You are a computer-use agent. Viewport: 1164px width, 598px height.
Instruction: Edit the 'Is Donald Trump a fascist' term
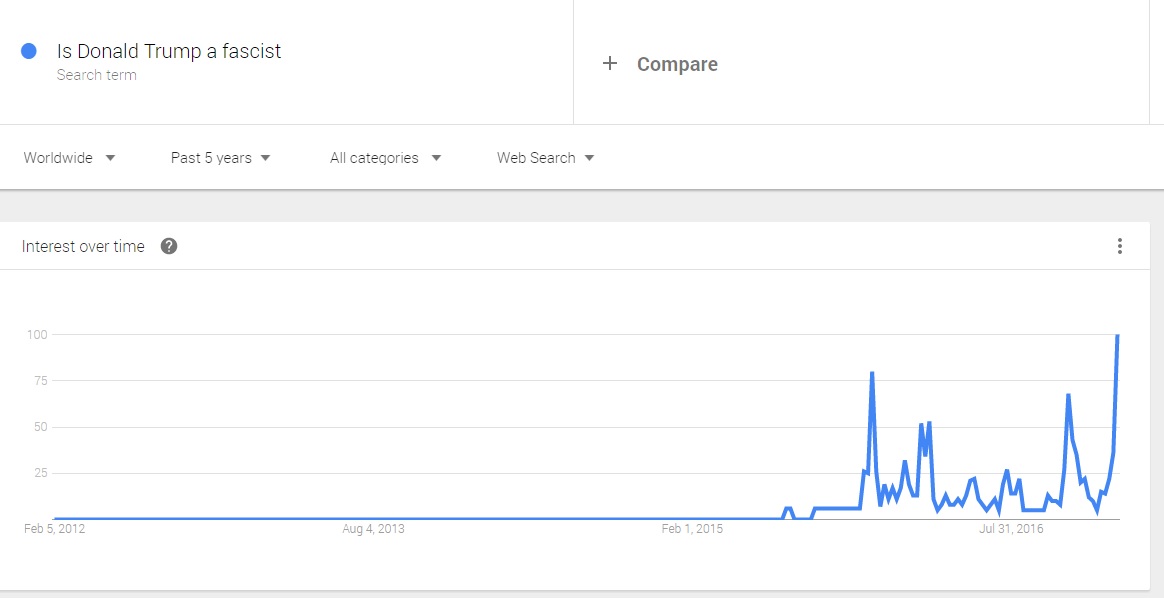pyautogui.click(x=169, y=51)
